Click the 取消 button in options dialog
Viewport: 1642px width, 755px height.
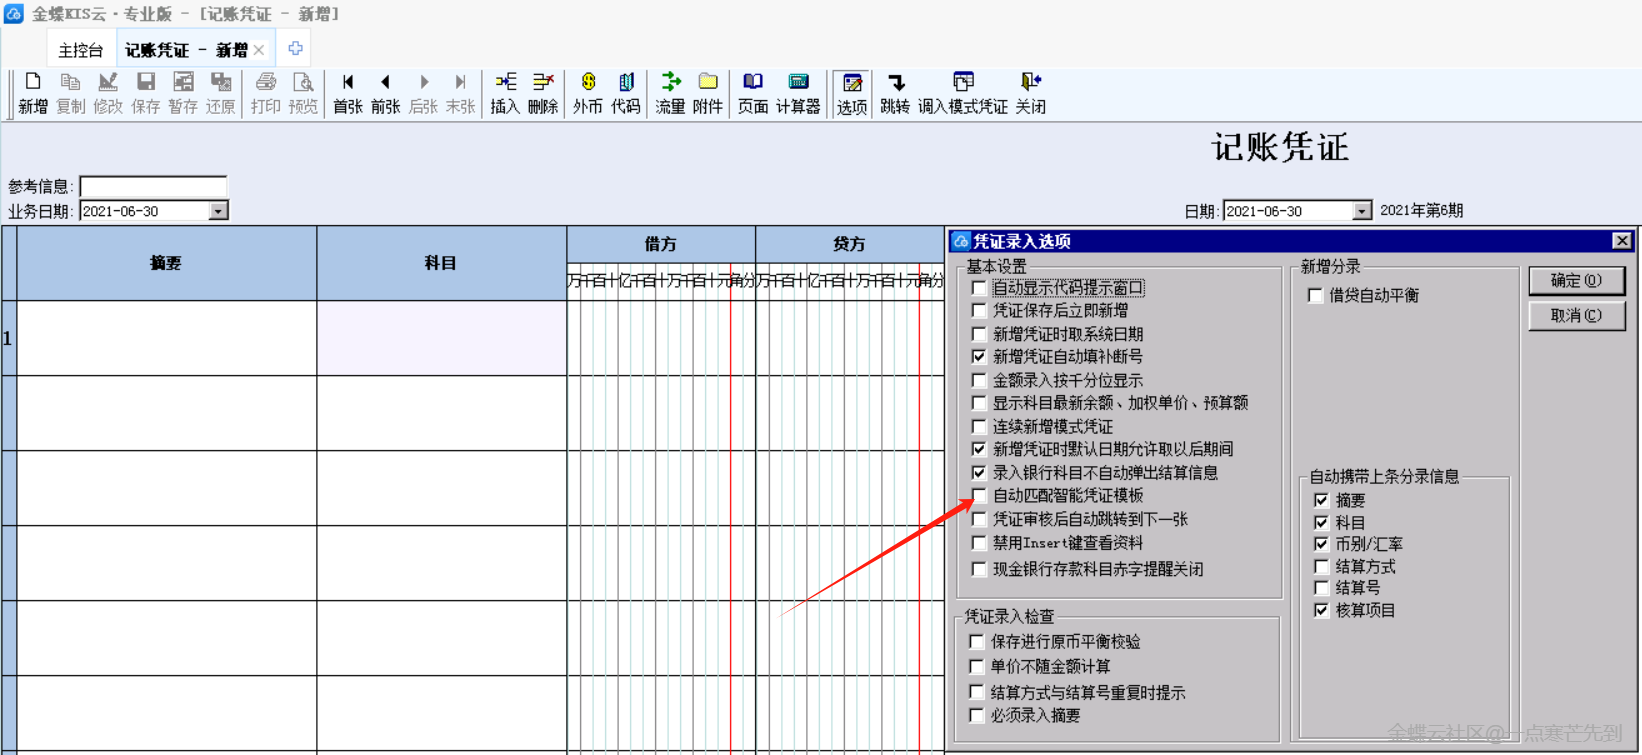(x=1576, y=316)
